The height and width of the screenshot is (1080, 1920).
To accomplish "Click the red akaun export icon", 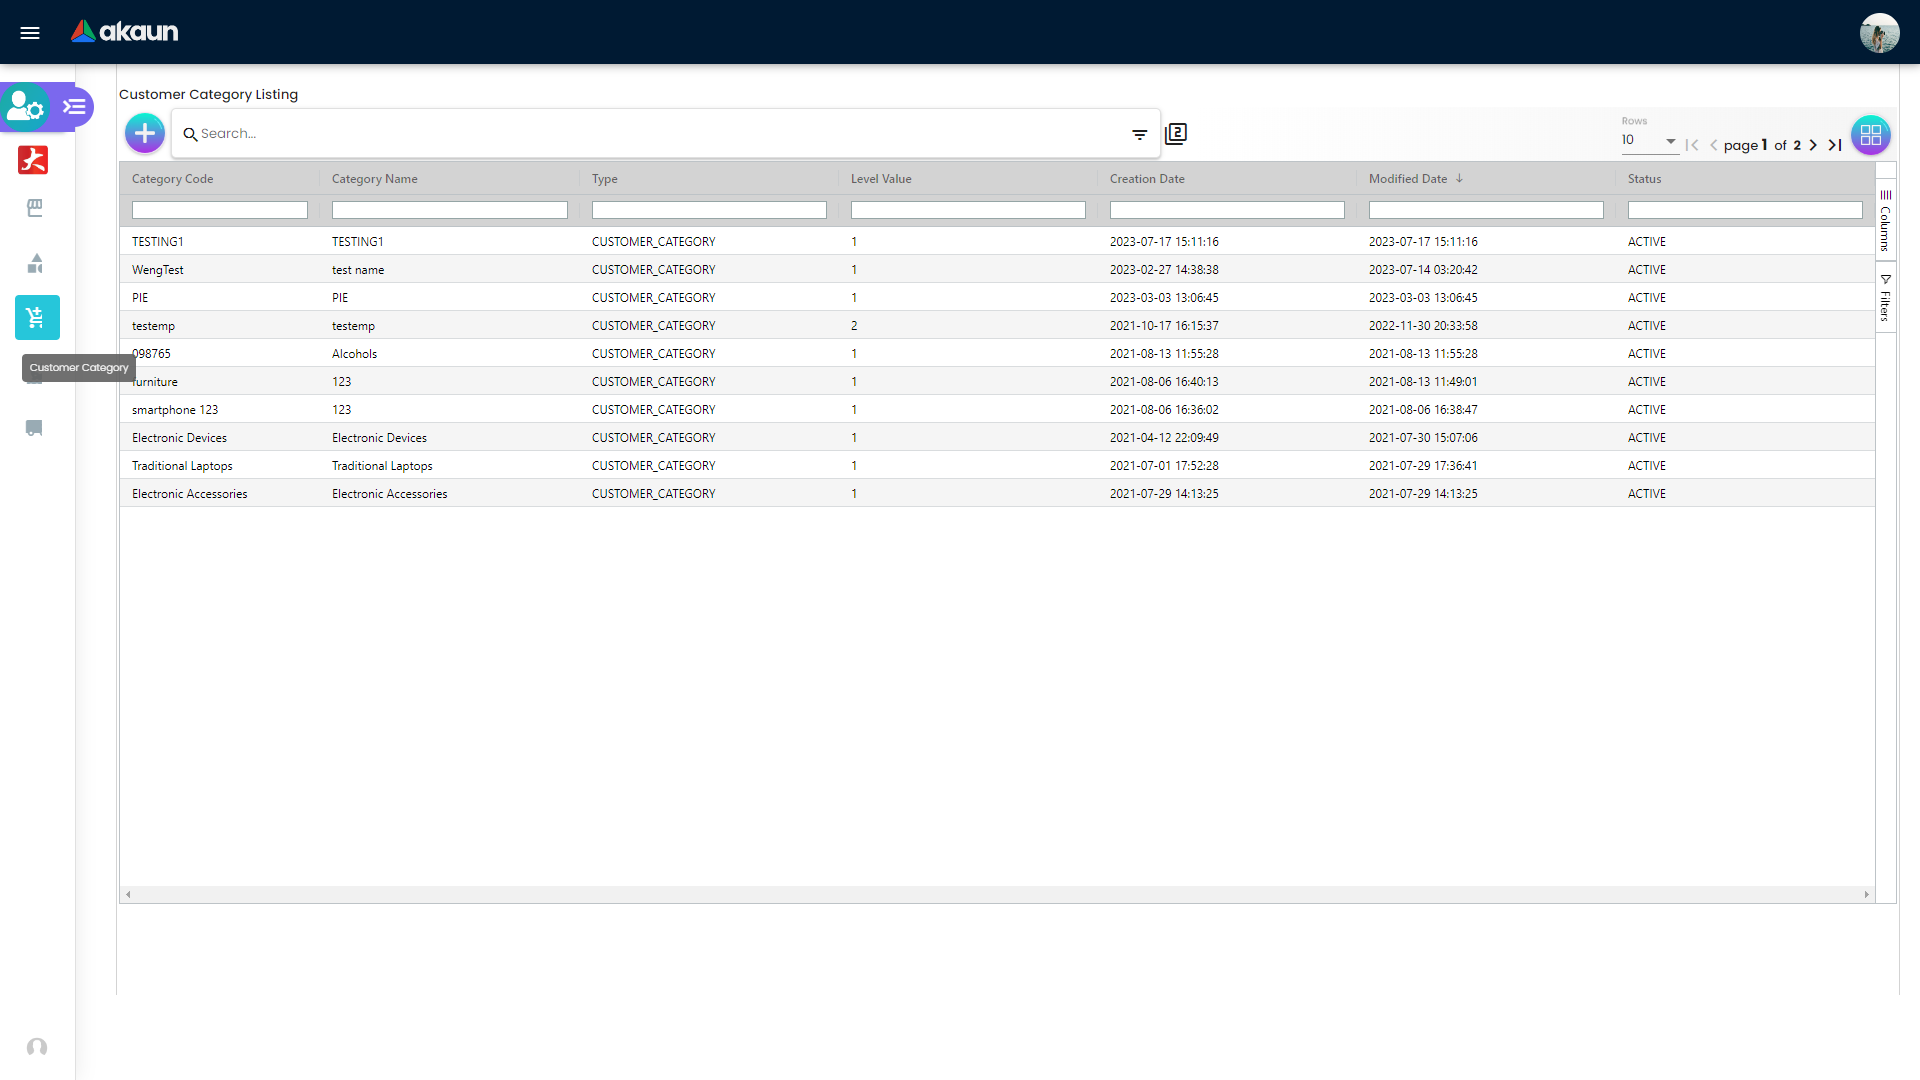I will click(x=32, y=160).
